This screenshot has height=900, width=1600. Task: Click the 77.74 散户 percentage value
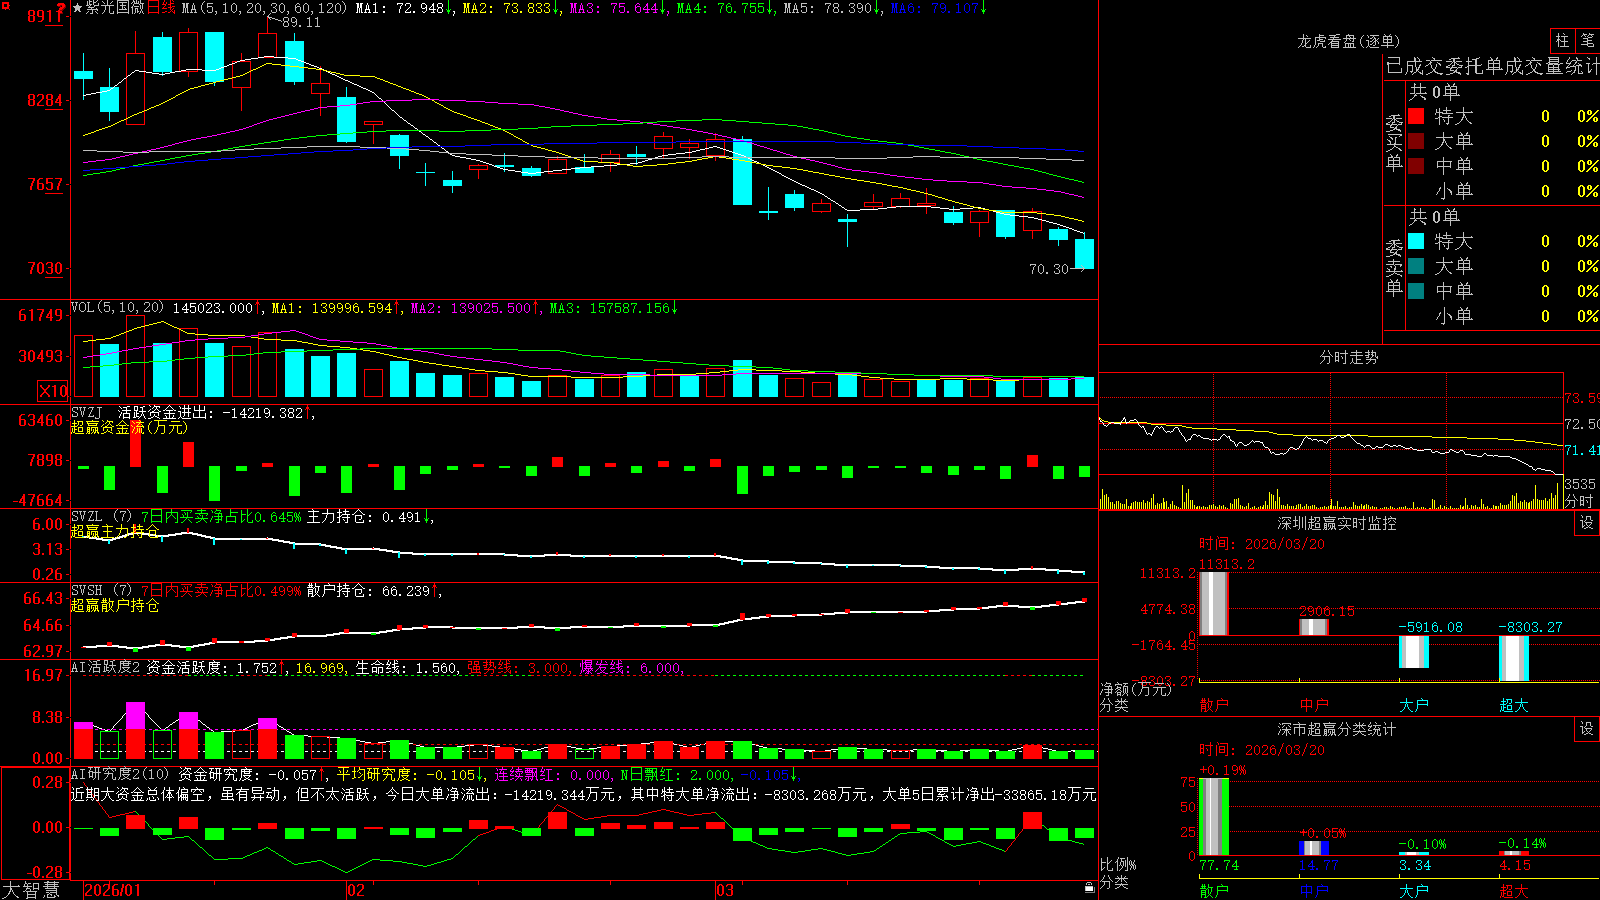coord(1219,866)
